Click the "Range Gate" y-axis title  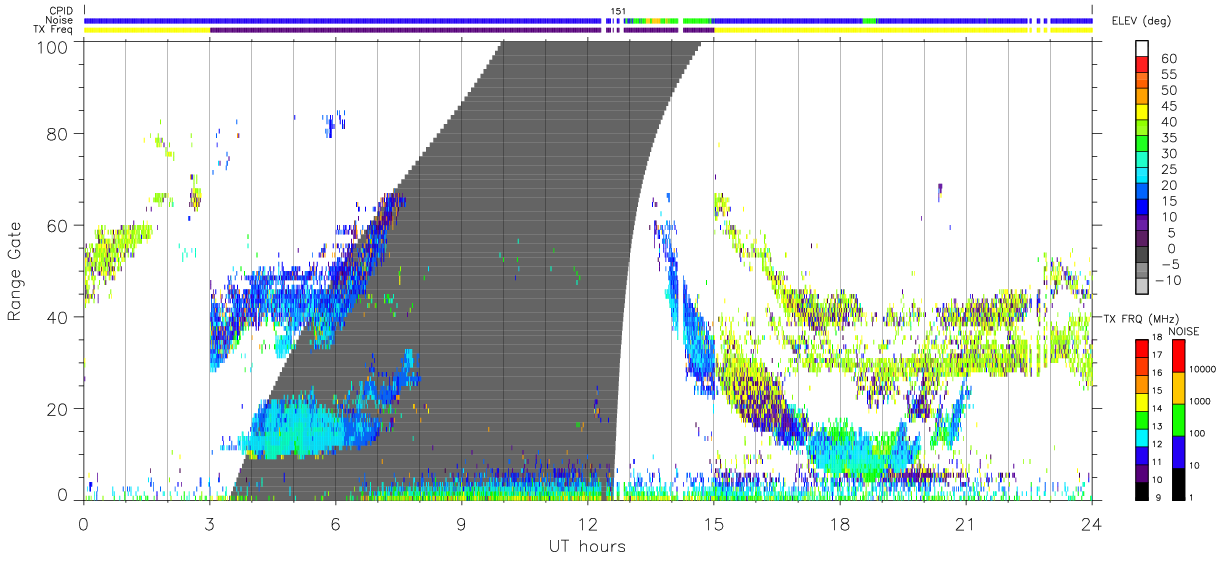tap(15, 272)
